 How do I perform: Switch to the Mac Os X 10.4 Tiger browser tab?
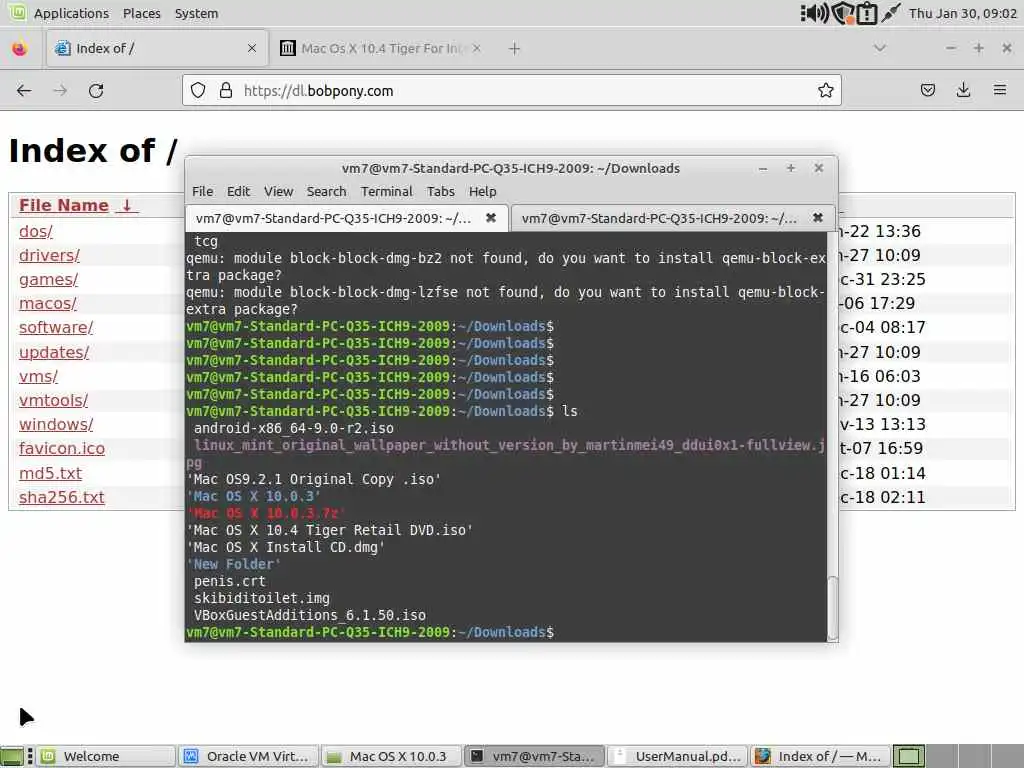click(x=381, y=48)
